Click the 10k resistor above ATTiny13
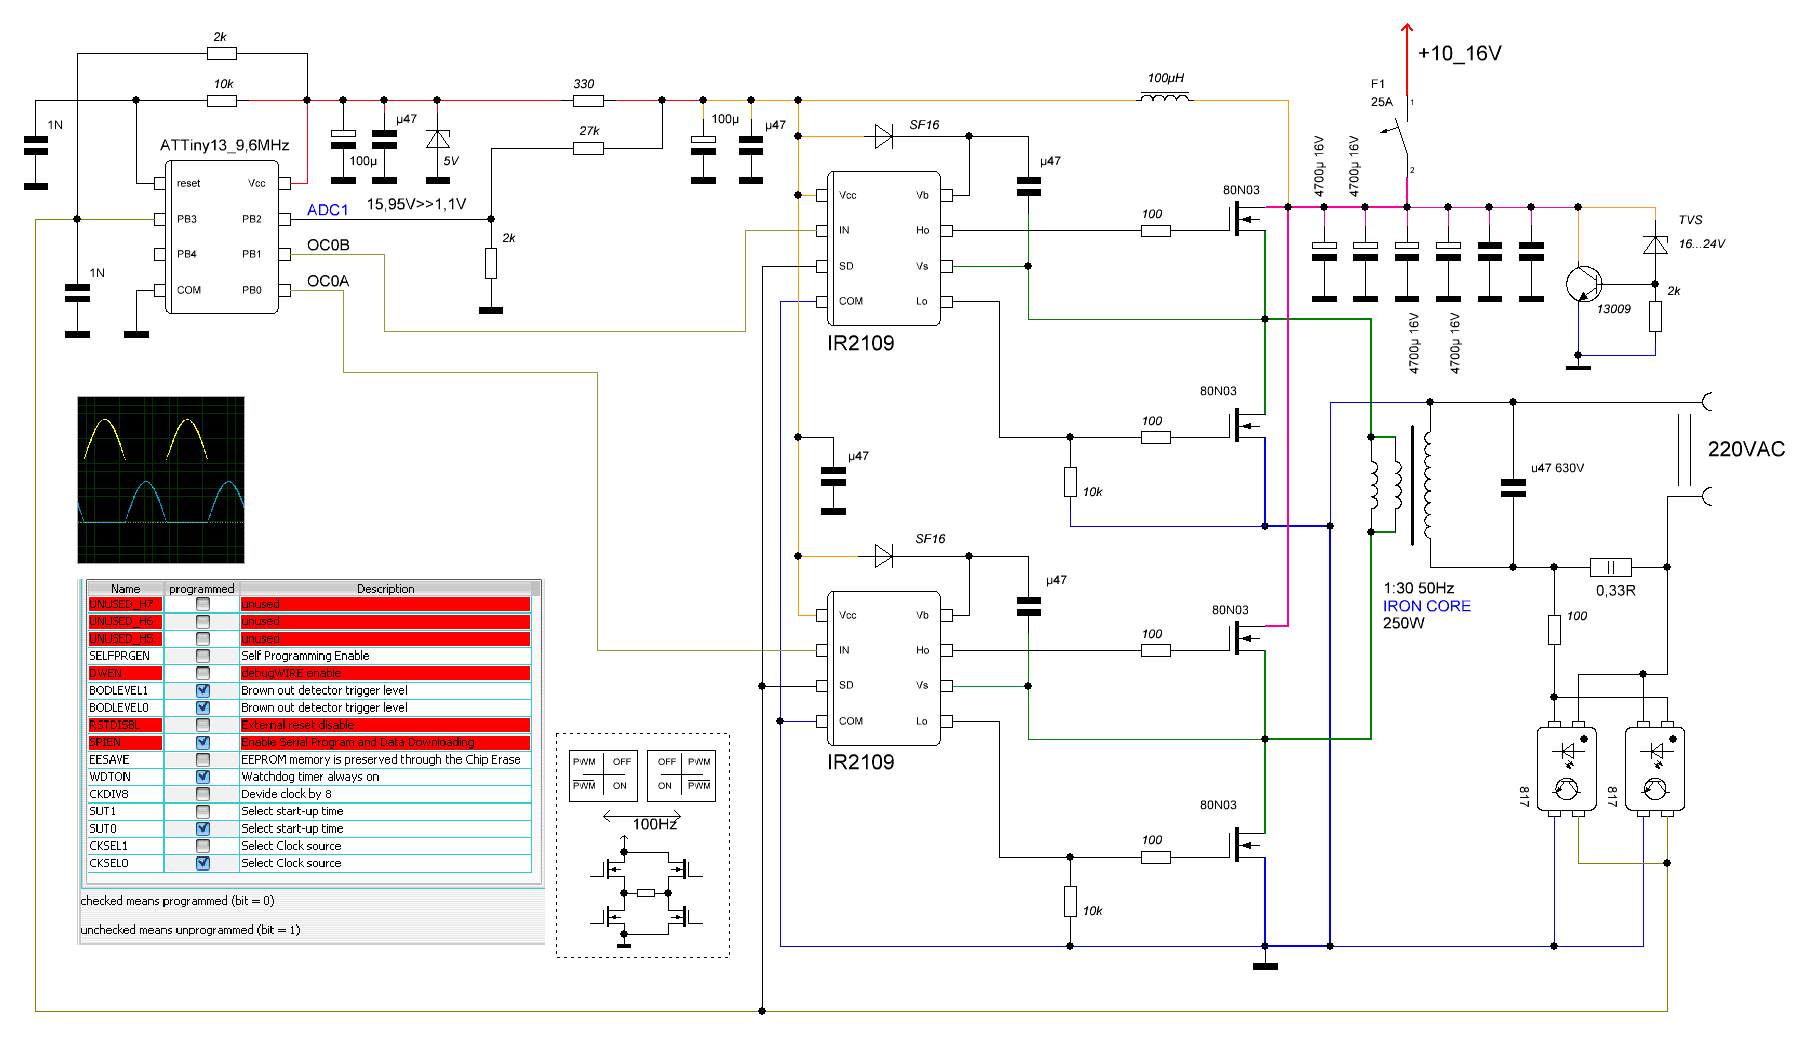The image size is (1808, 1037). point(222,100)
